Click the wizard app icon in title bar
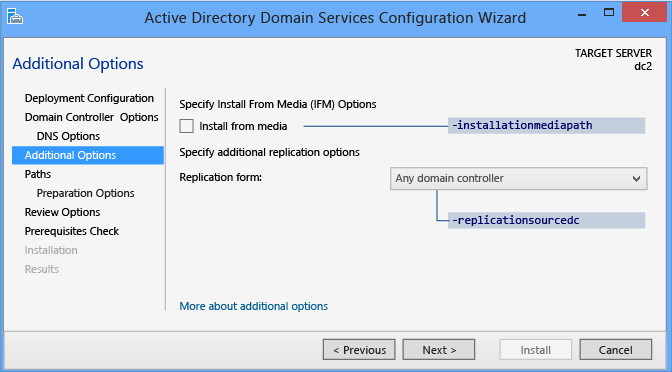 15,17
